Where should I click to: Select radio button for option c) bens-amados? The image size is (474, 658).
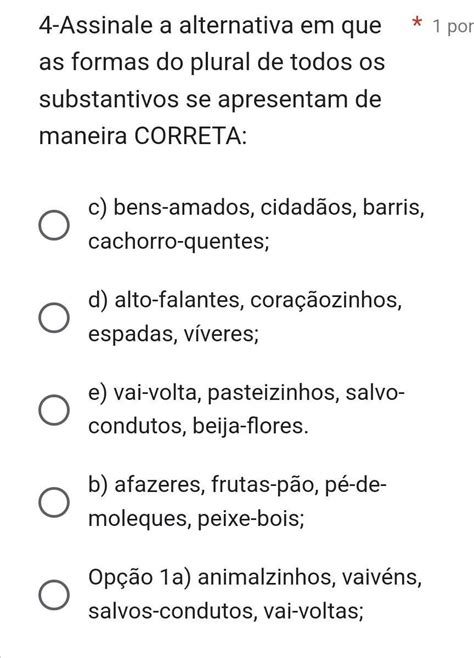pos(54,225)
